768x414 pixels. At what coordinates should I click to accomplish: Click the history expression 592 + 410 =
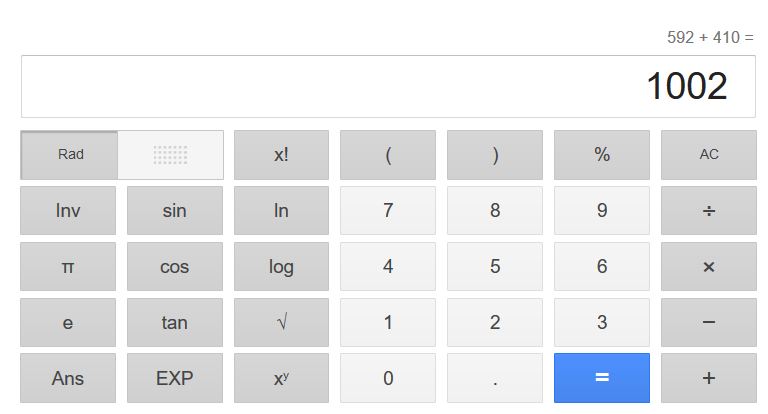point(710,38)
